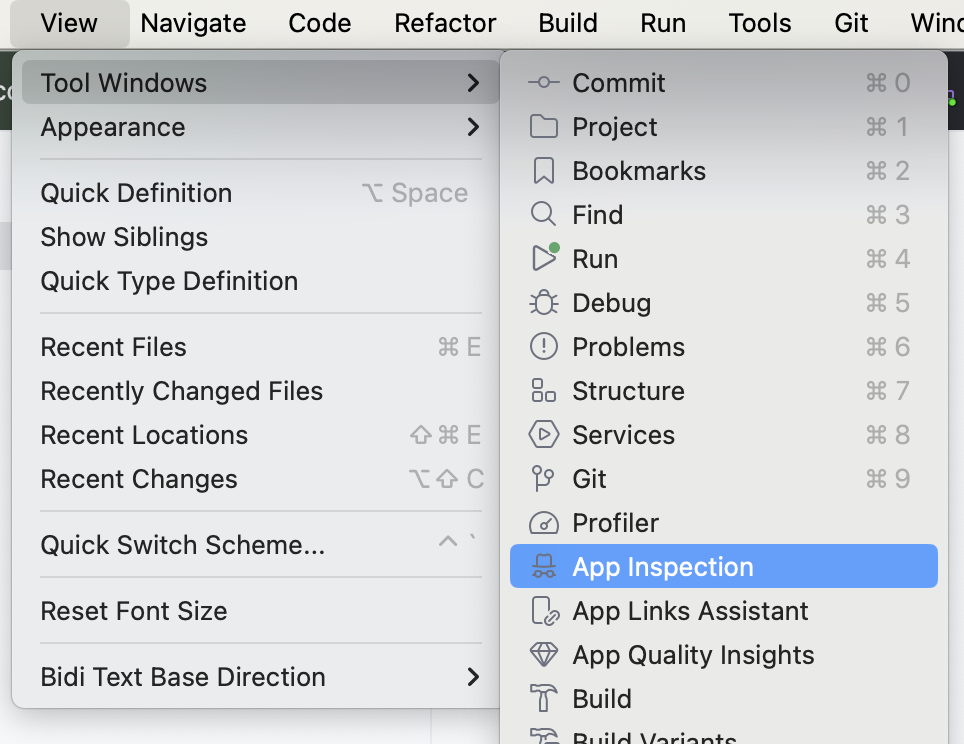Open the Navigate menu

pos(193,23)
